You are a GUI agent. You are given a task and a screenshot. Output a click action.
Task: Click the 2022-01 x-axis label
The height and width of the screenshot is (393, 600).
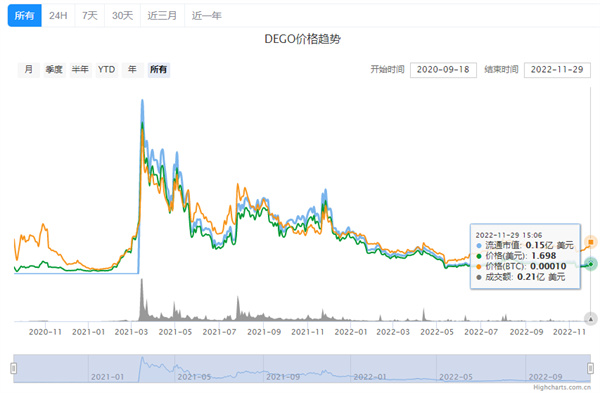[351, 332]
